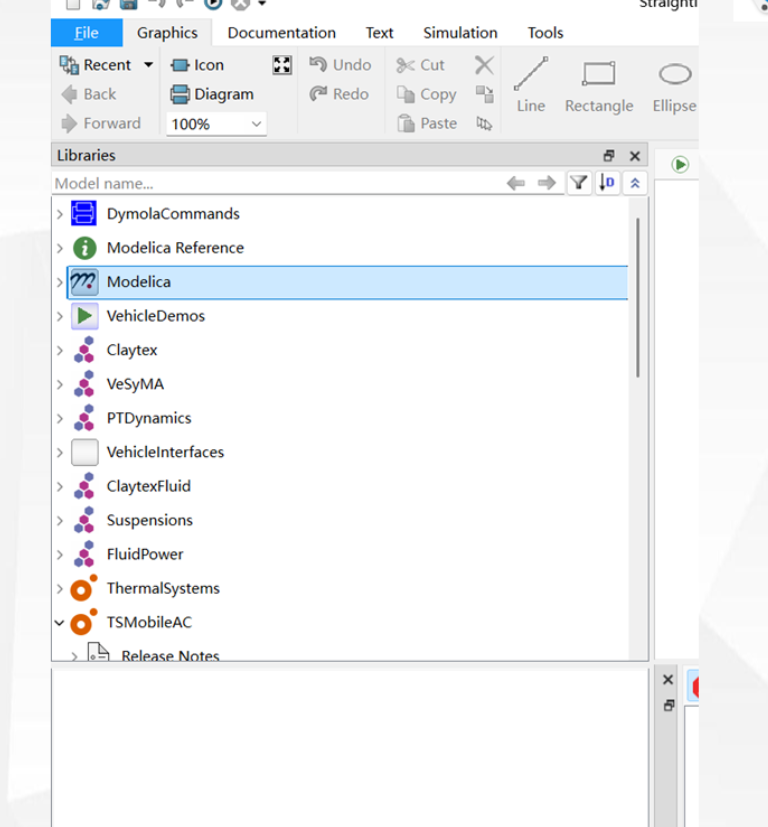Select the Rectangle drawing tool
This screenshot has width=768, height=827.
point(598,85)
